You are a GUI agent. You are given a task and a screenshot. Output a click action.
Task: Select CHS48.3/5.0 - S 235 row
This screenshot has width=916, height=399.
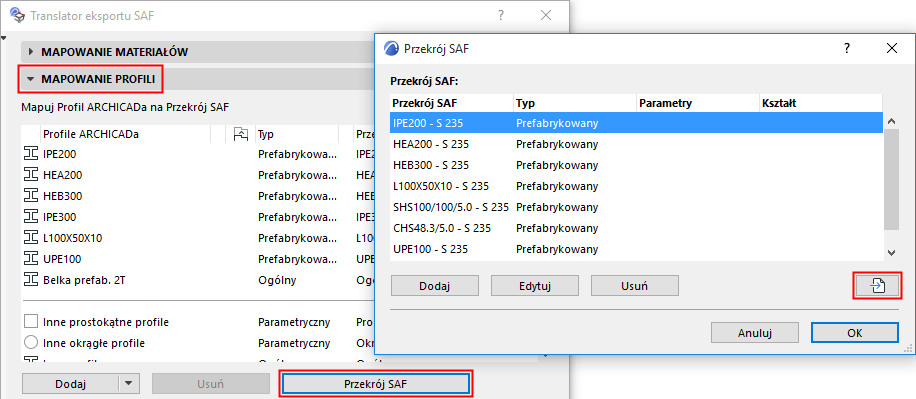(636, 228)
